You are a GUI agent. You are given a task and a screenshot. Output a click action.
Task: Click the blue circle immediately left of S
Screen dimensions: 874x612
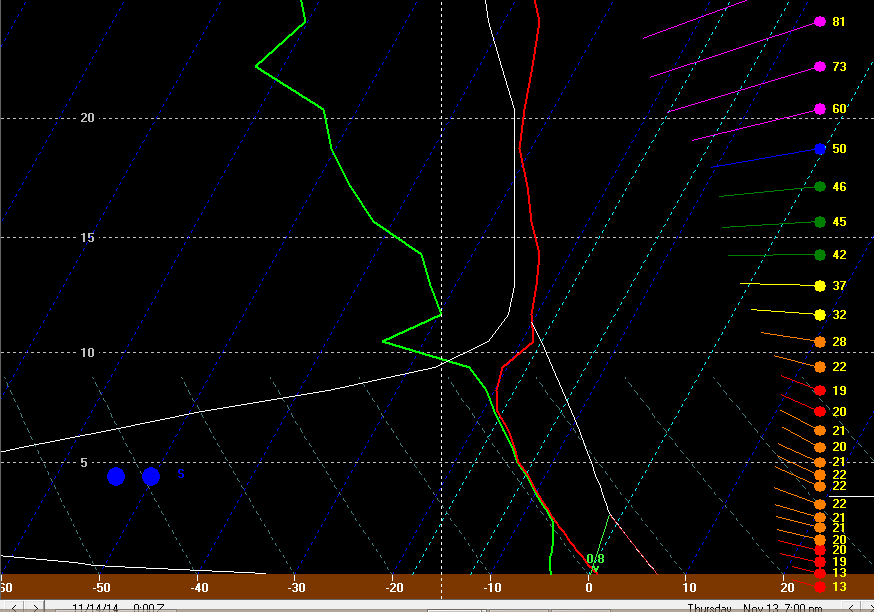pyautogui.click(x=151, y=477)
